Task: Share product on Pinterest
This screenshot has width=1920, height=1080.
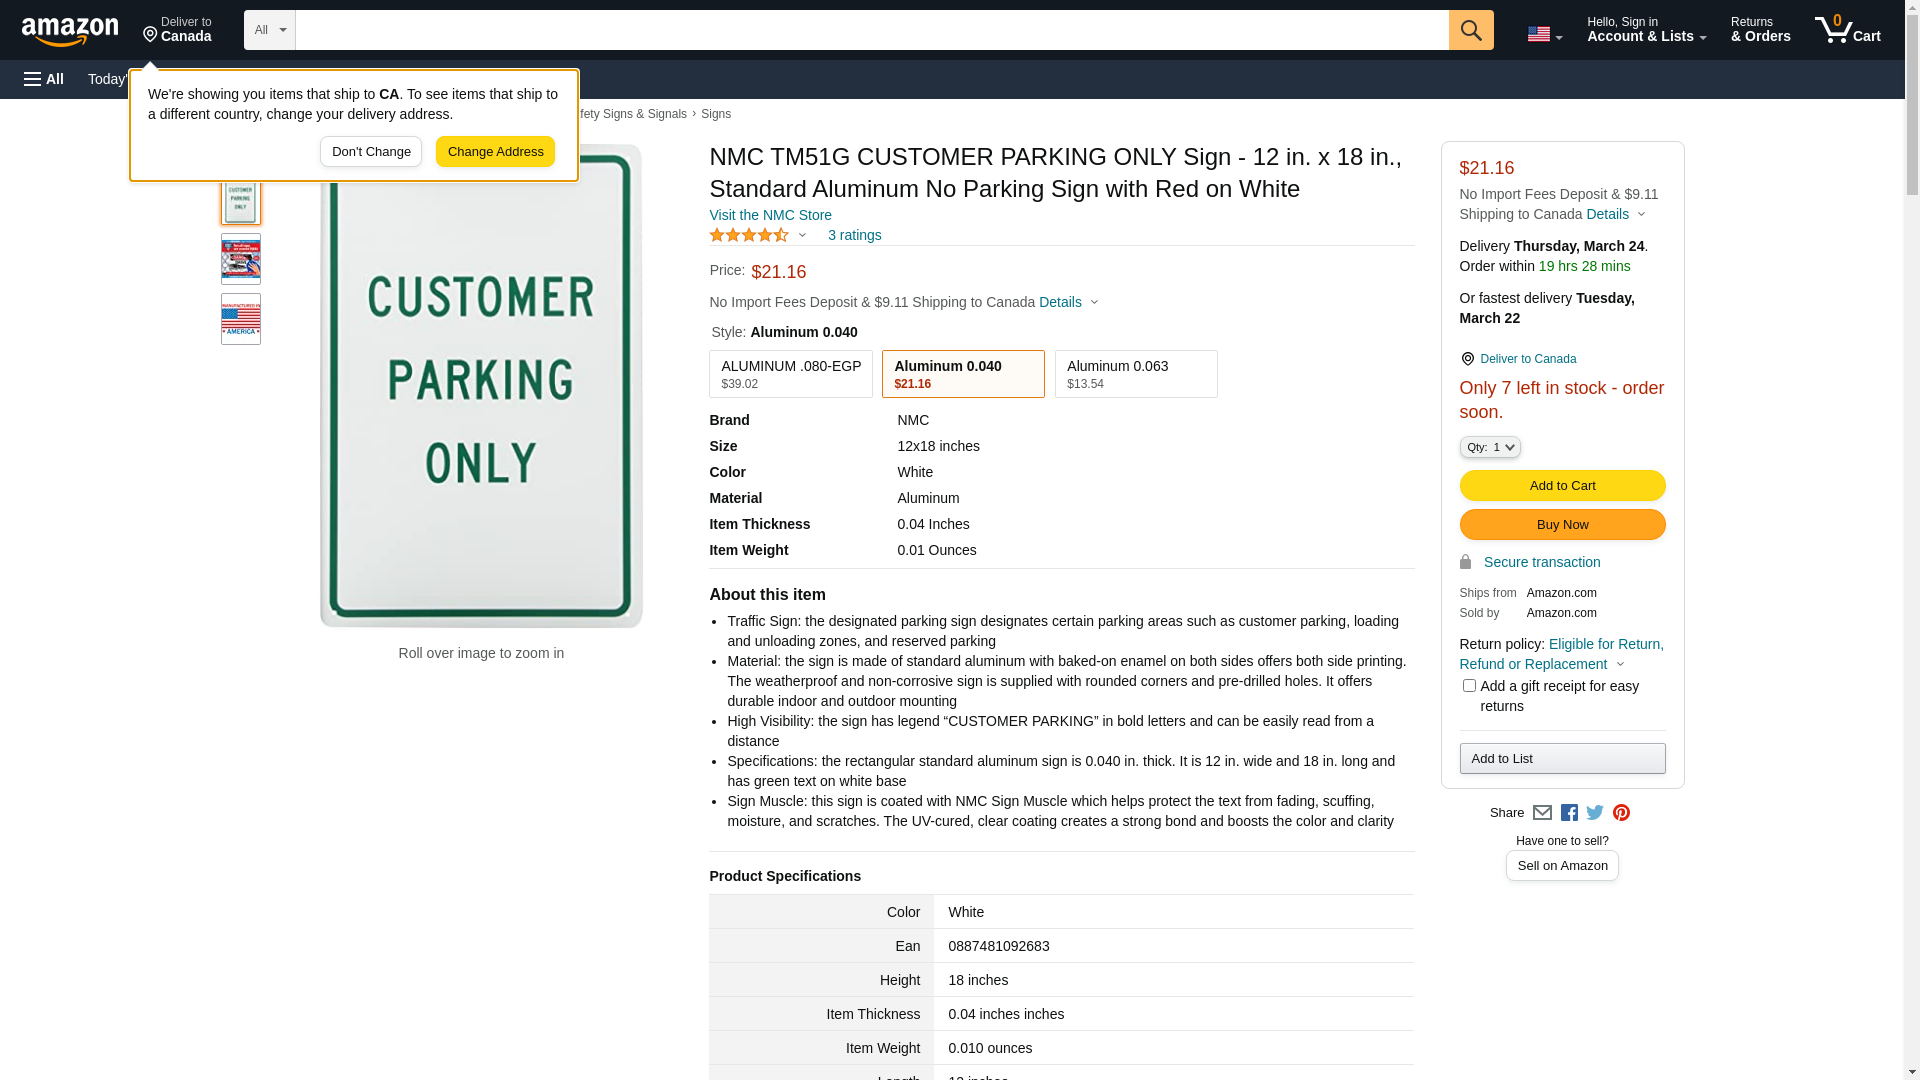Action: pos(1621,813)
